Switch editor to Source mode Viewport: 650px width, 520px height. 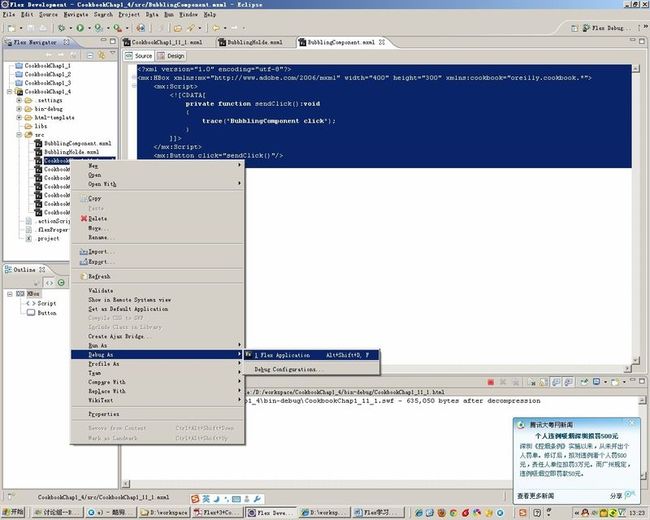[x=139, y=56]
